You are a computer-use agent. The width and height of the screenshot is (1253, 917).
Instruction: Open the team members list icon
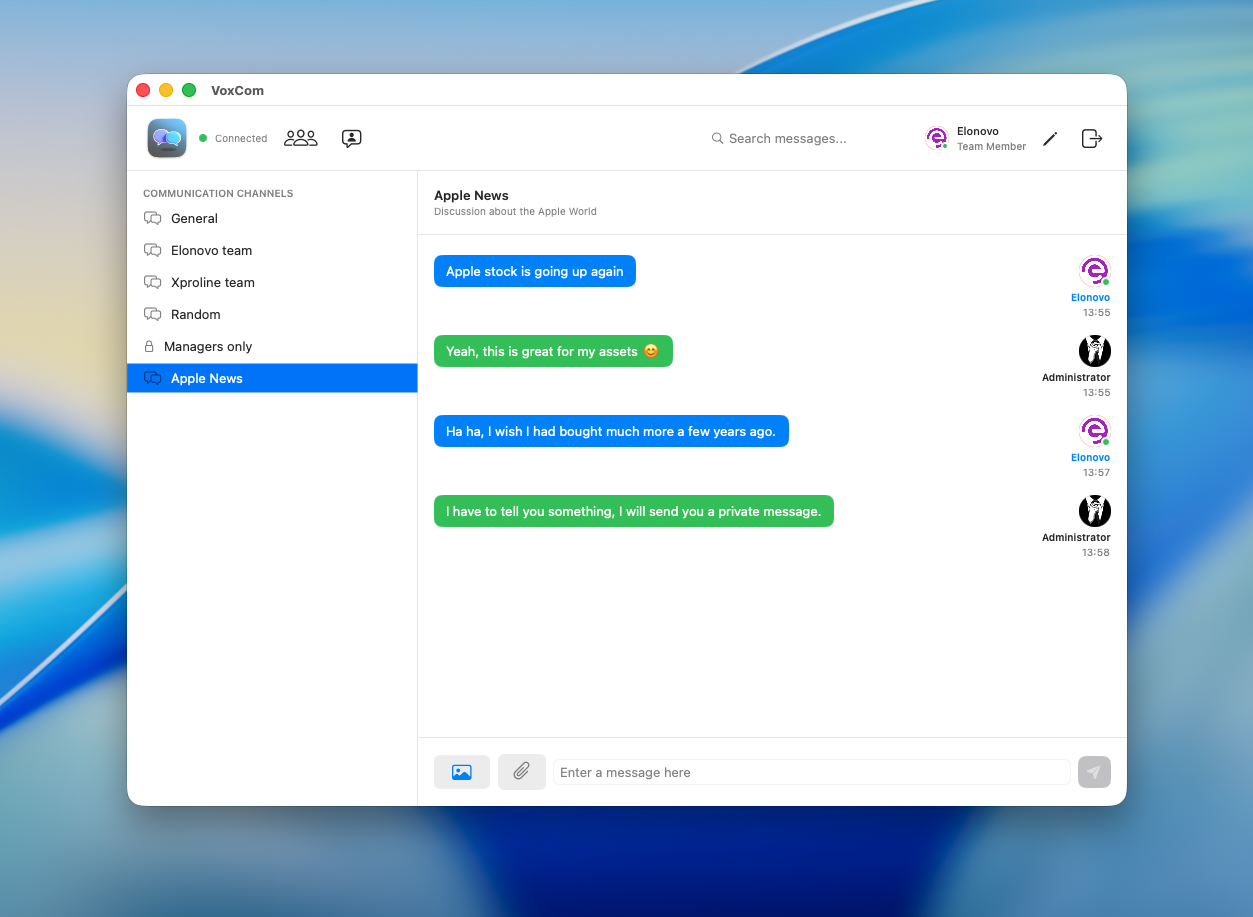(x=300, y=138)
